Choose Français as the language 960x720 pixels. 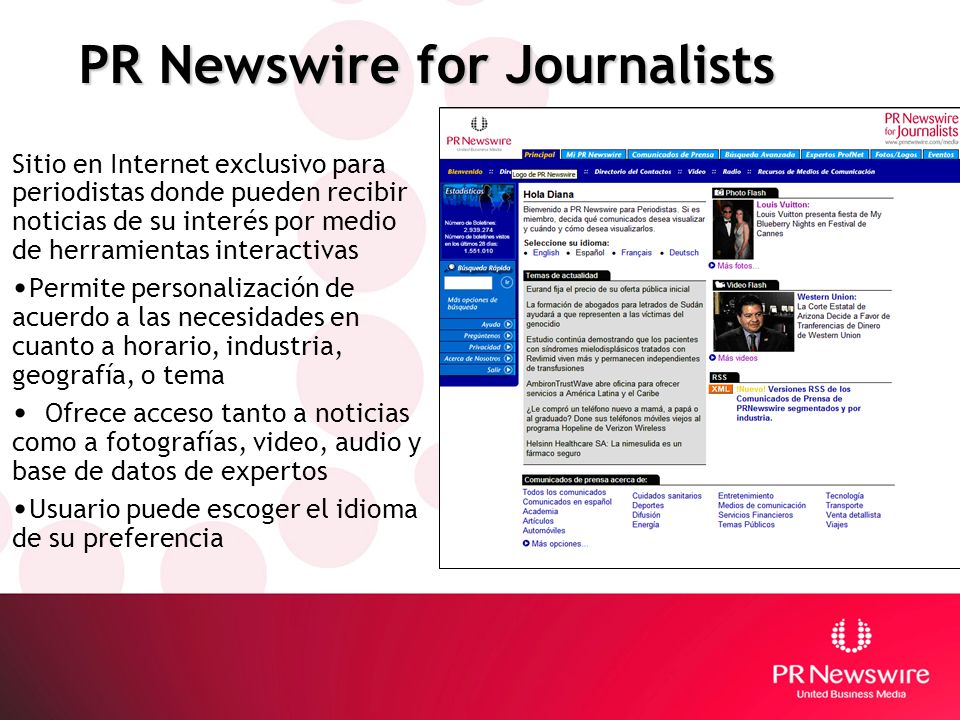636,253
